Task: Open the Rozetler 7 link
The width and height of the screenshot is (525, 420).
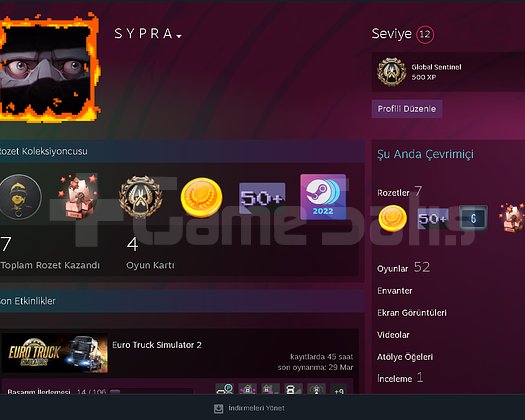Action: [x=399, y=192]
